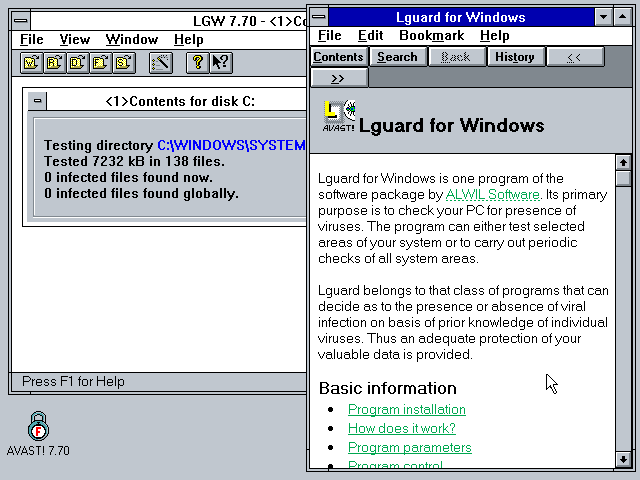Click the help scrollbar down arrow
This screenshot has height=480, width=640.
[x=623, y=459]
